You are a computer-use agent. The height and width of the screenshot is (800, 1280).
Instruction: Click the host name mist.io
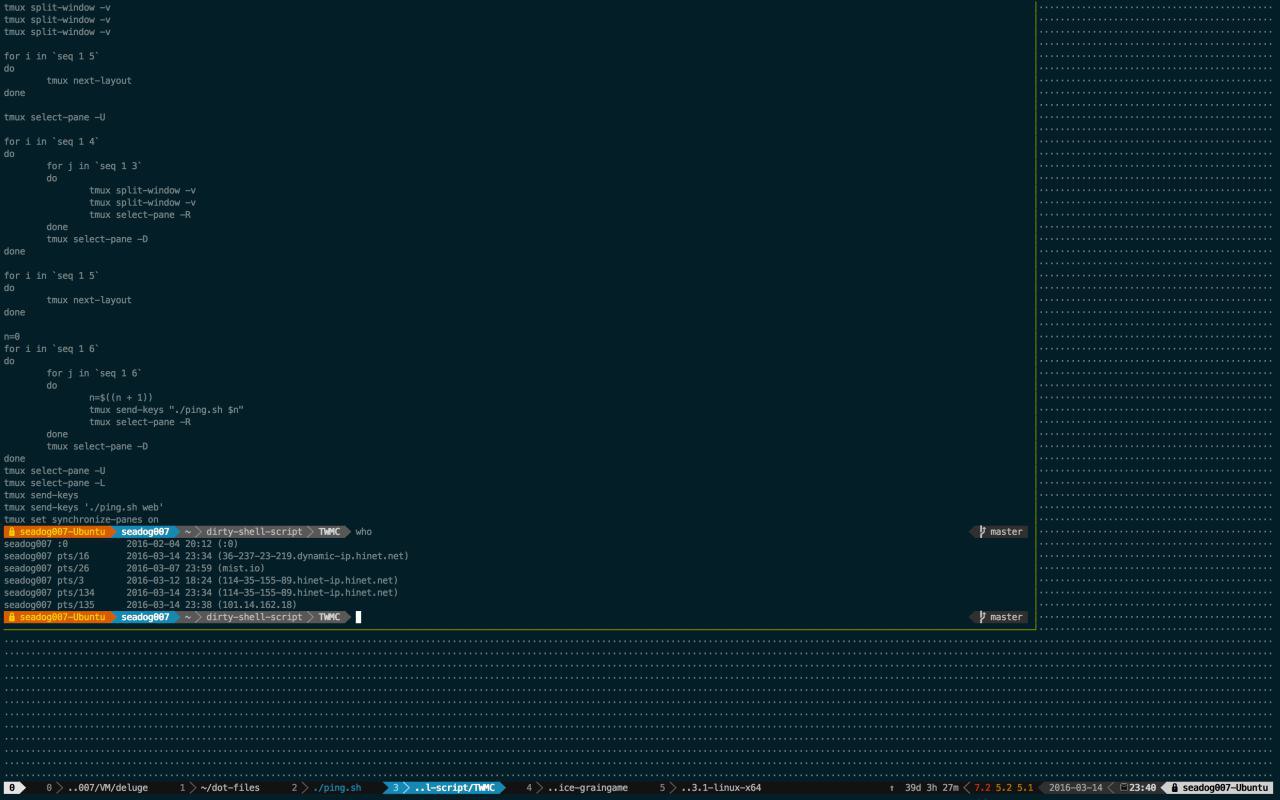tap(241, 568)
